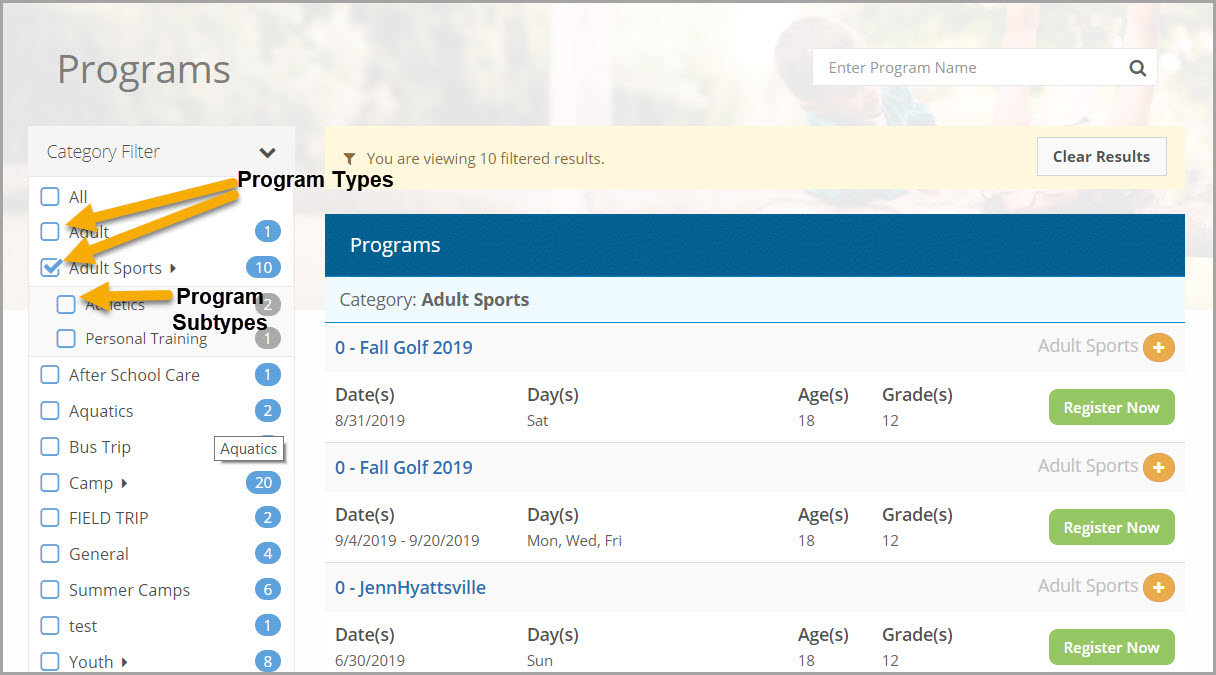Check the After School Care checkbox
The image size is (1216, 675).
click(x=50, y=375)
